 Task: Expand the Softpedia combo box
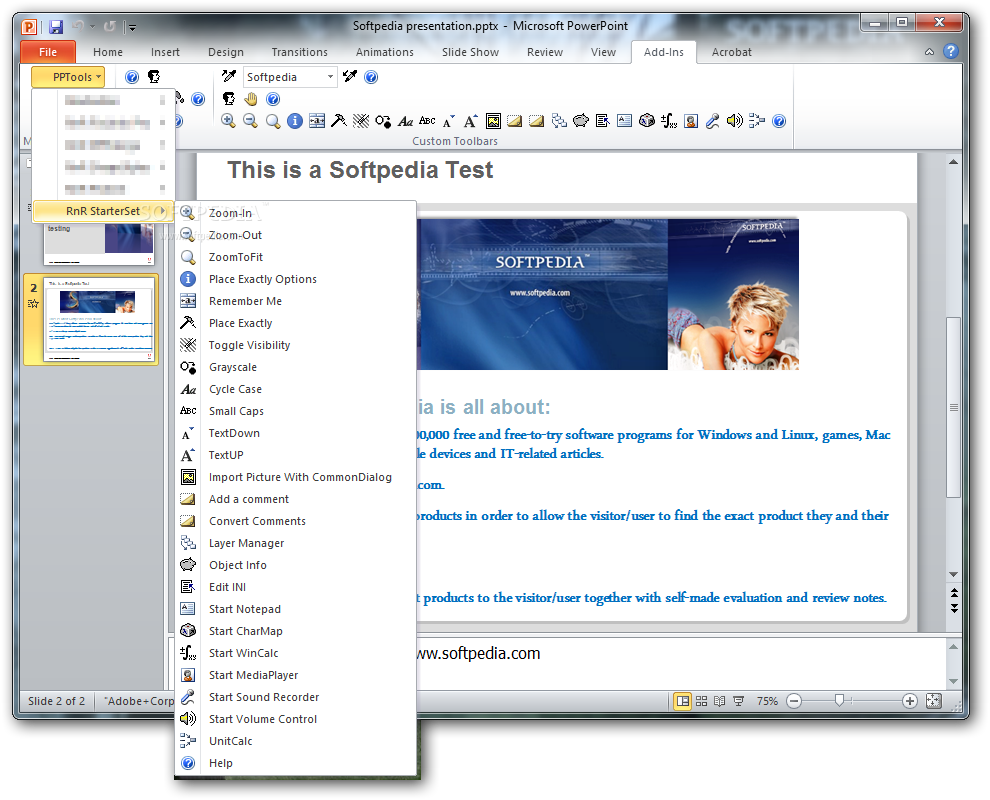point(330,77)
